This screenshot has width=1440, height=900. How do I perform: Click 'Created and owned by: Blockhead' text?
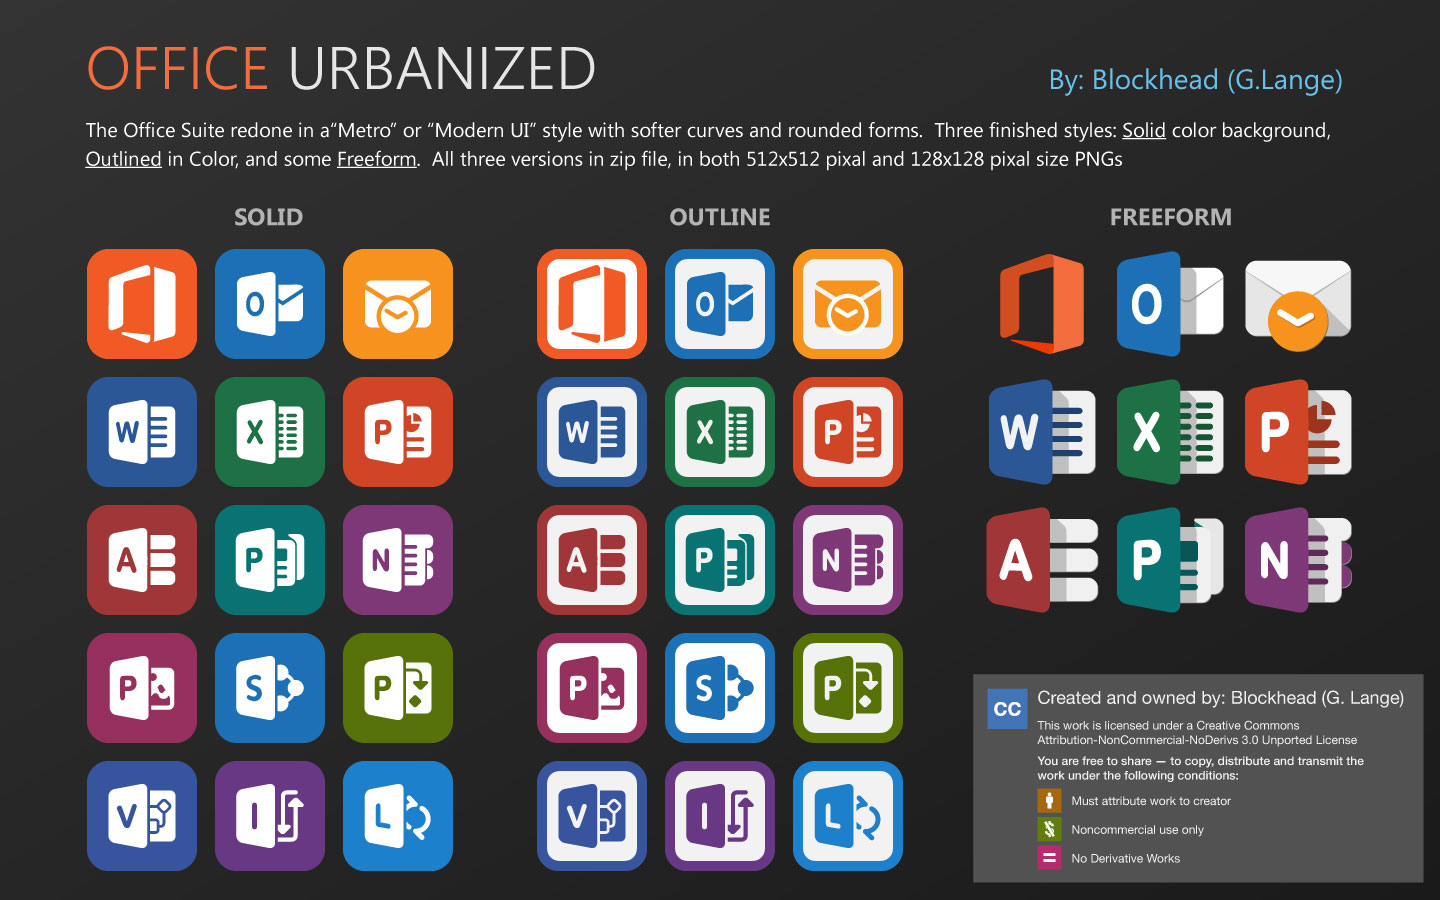coord(1220,698)
